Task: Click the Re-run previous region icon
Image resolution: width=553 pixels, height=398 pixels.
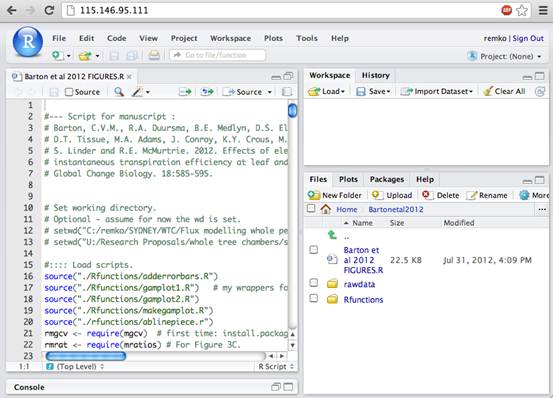Action: pyautogui.click(x=207, y=92)
